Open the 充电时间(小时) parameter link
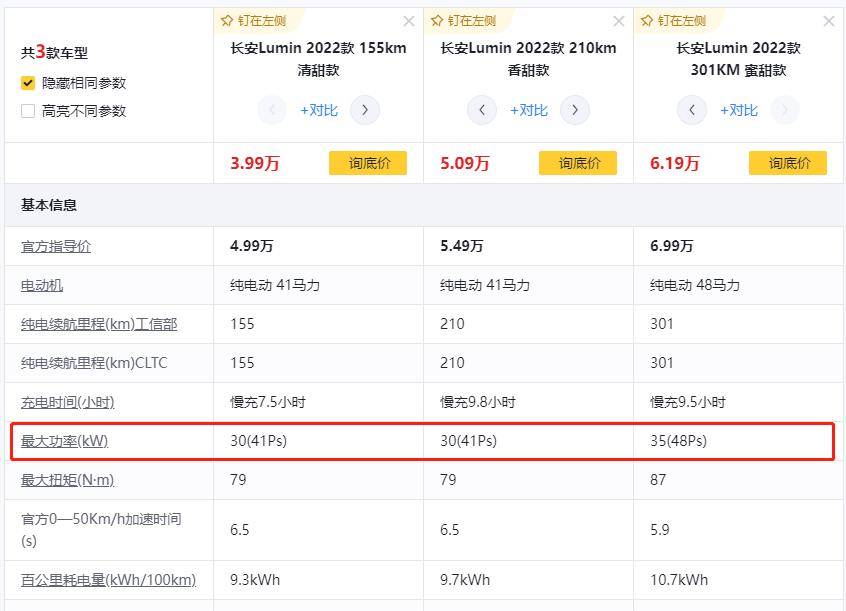Screen dimensions: 846x611 (67, 402)
